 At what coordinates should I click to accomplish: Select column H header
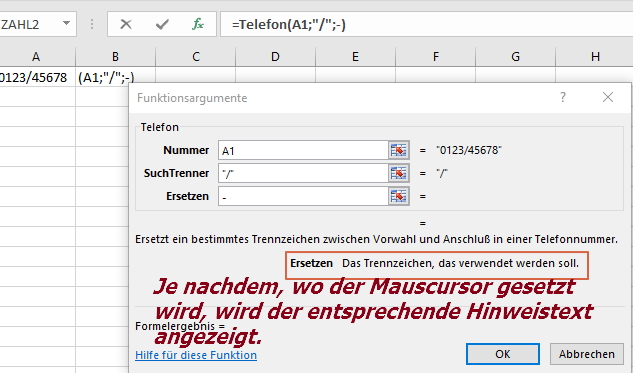(595, 57)
